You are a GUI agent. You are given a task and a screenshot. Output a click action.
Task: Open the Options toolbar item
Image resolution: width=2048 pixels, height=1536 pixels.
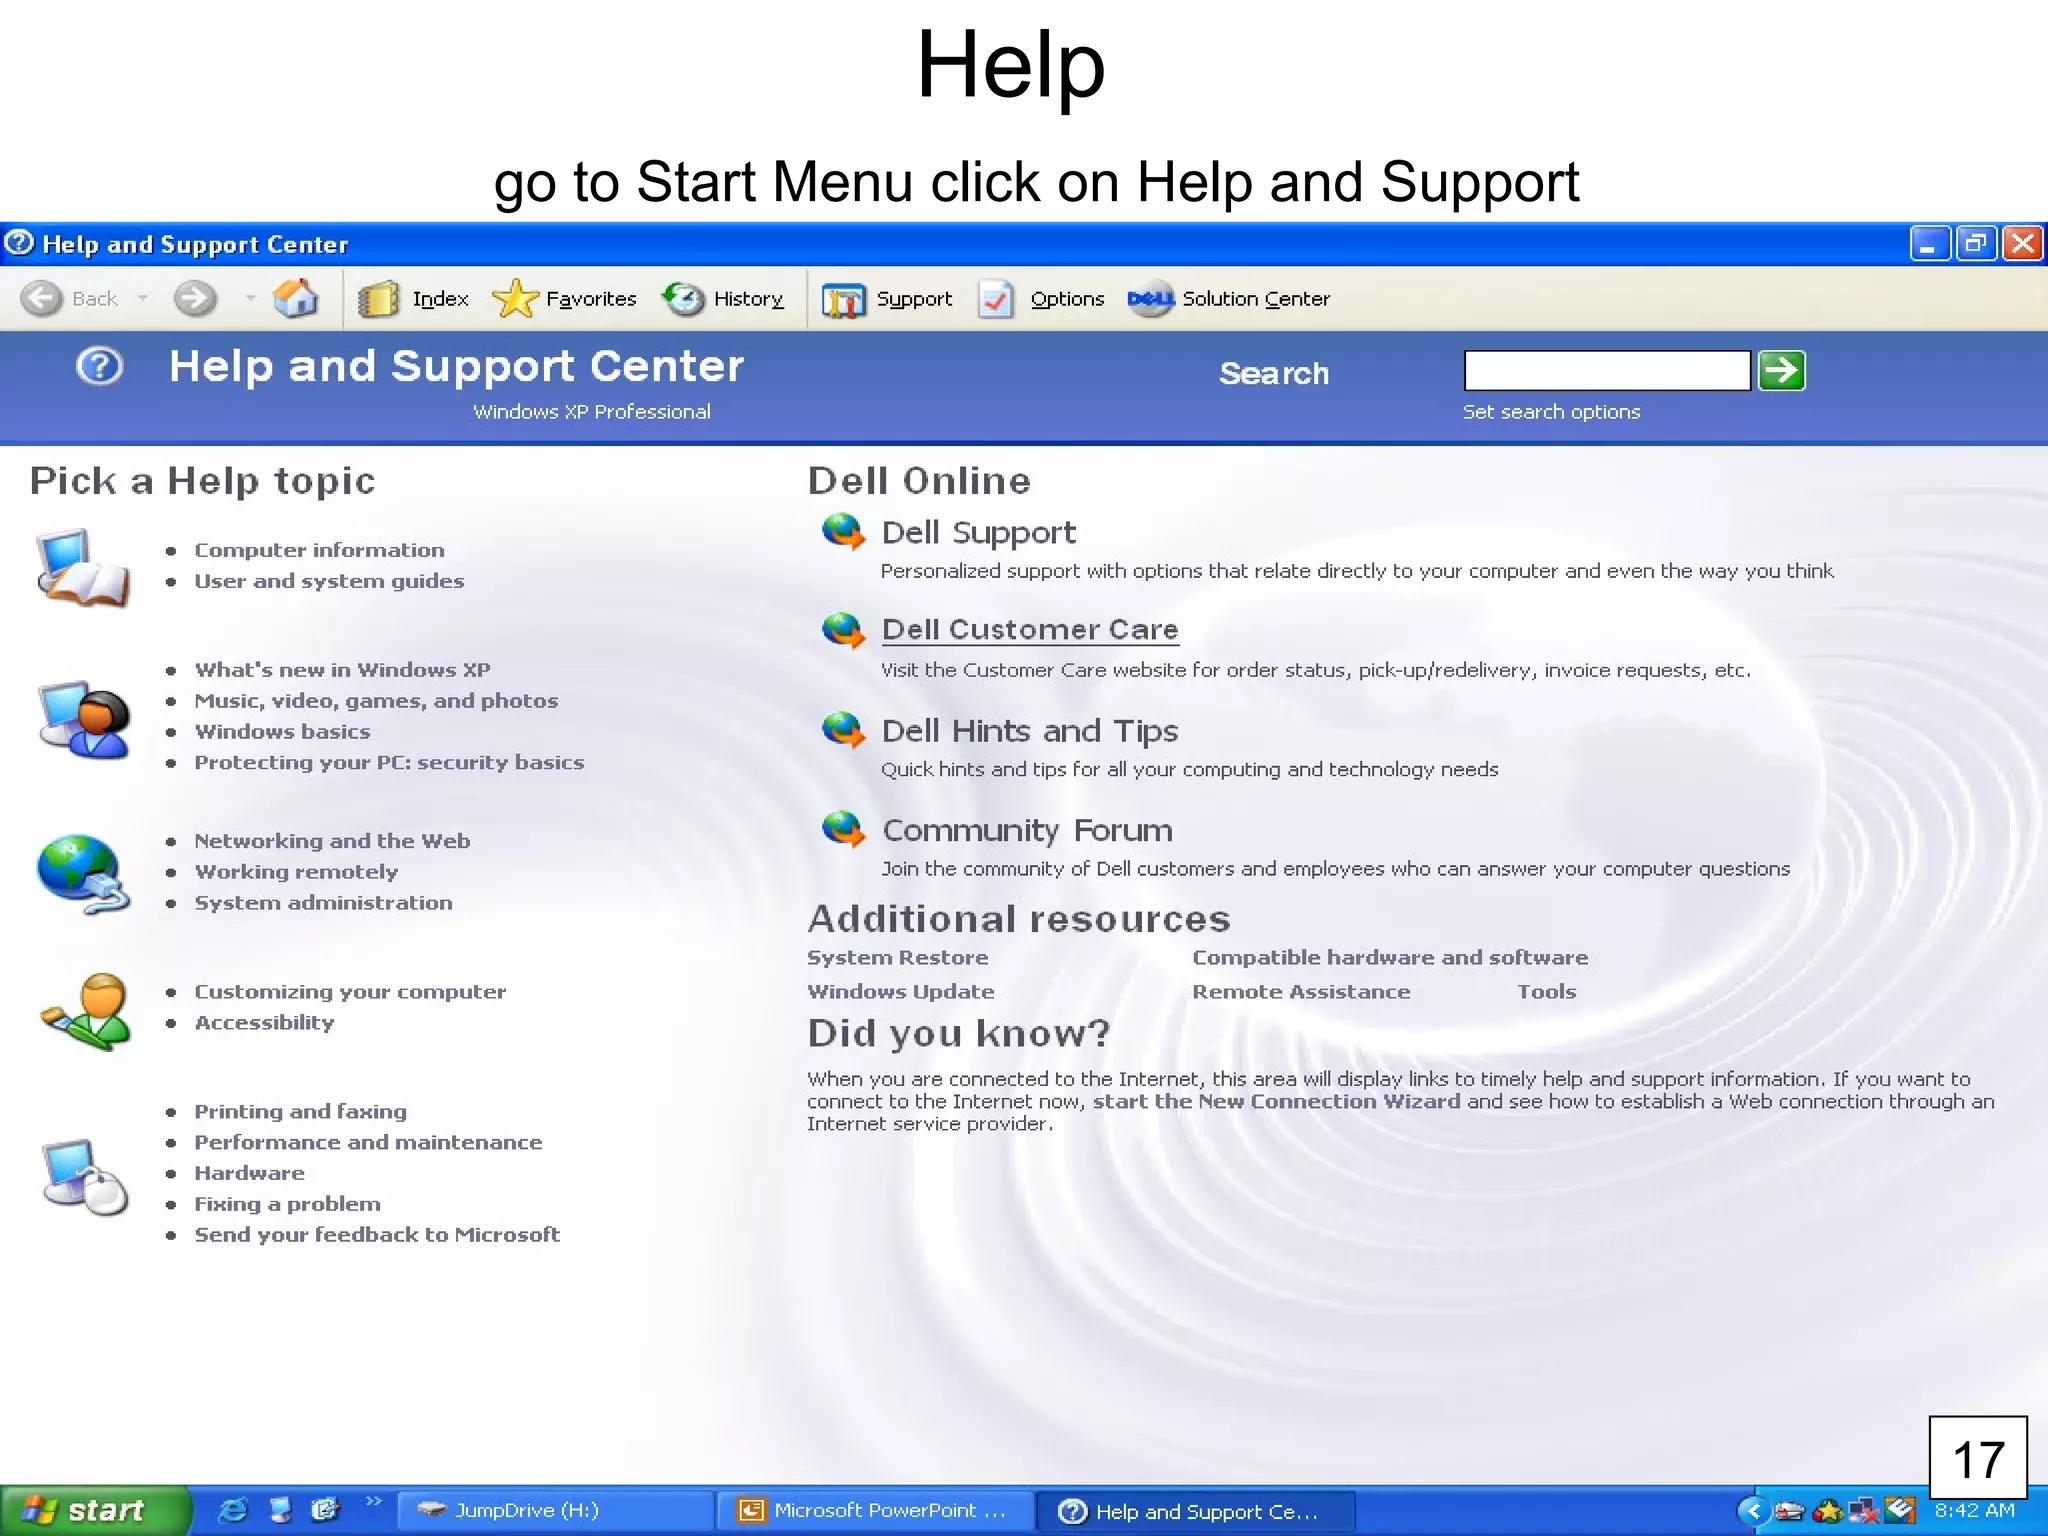pos(1041,298)
